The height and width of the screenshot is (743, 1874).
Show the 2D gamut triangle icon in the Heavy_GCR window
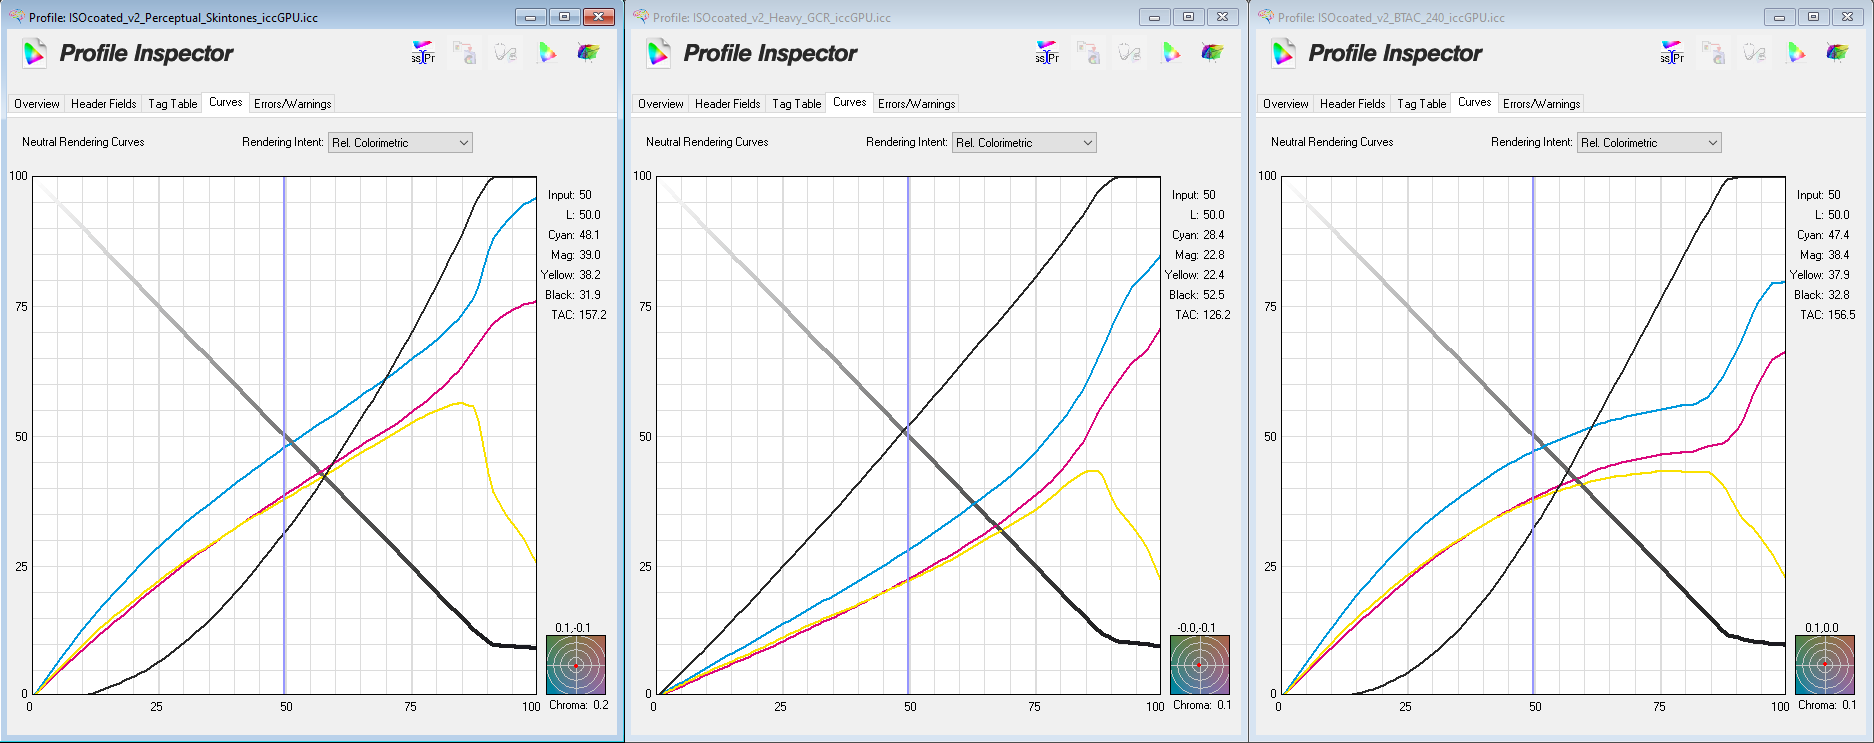(x=1171, y=53)
